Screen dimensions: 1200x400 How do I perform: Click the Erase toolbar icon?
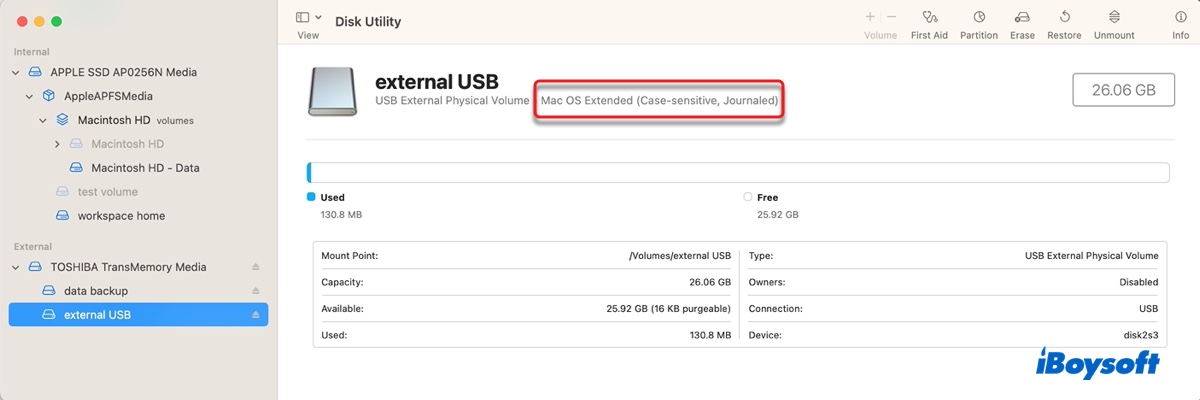(1022, 17)
